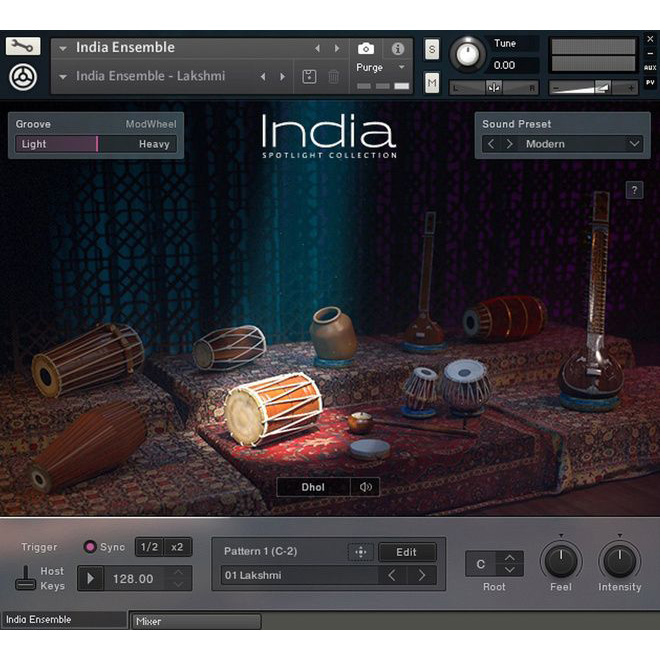Click the ModWheel label in Groove panel
The image size is (660, 660).
point(151,124)
